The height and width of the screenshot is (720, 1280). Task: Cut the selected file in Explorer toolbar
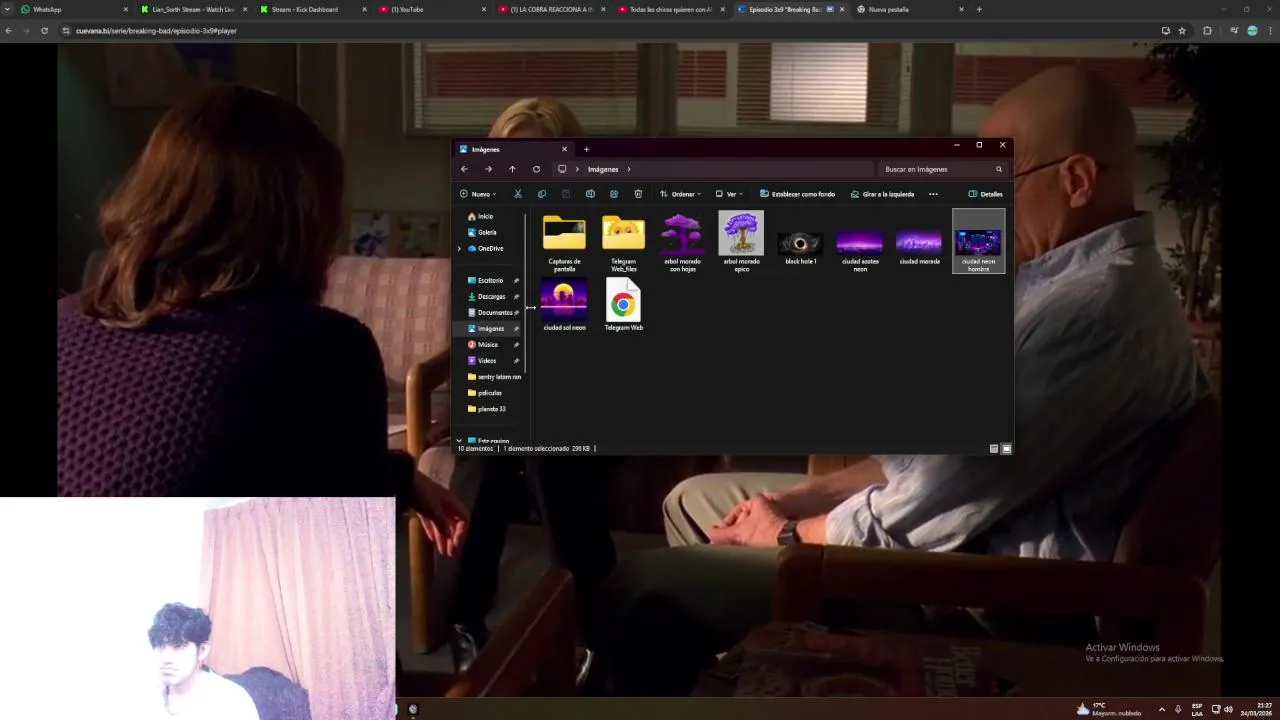[517, 194]
